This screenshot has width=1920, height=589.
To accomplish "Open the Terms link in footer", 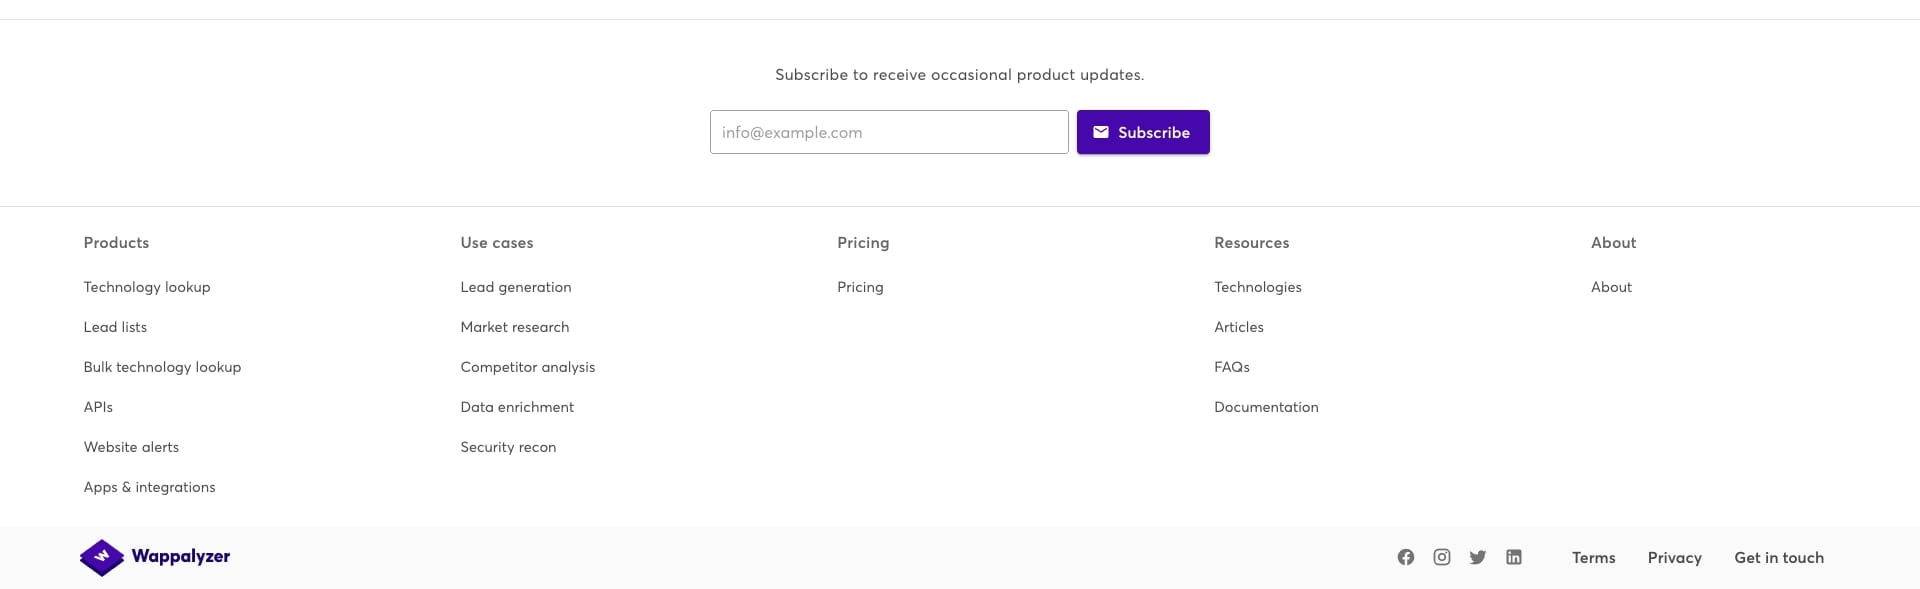I will [x=1593, y=558].
